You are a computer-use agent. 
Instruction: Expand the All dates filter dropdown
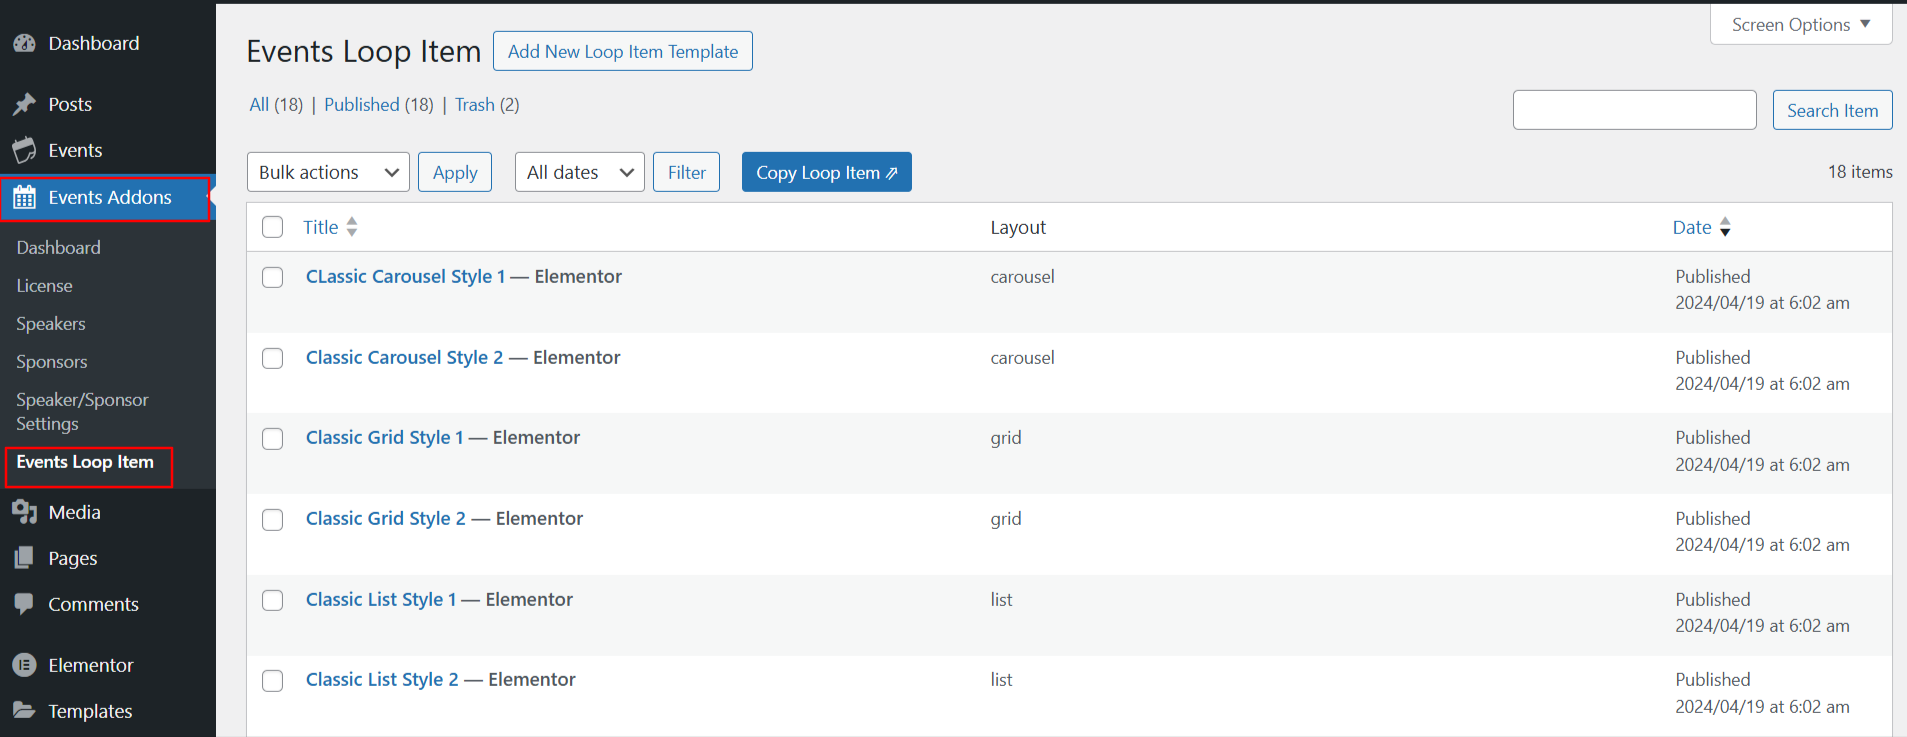tap(579, 172)
